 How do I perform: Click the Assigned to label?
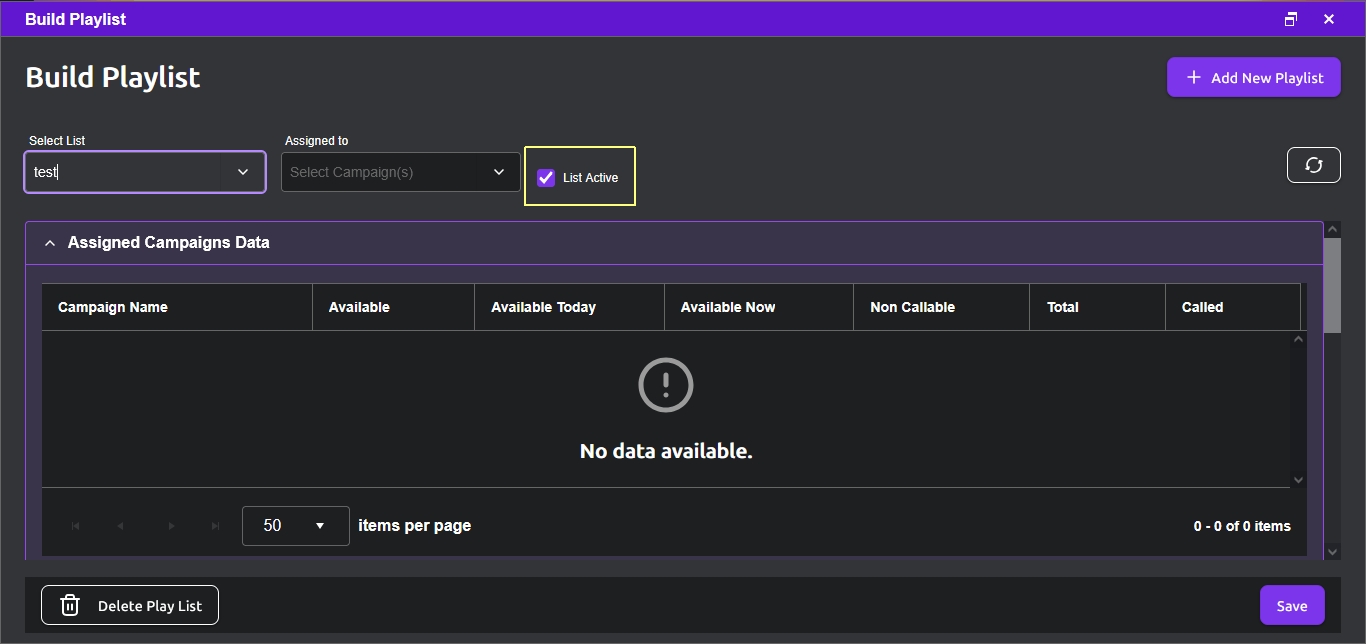pos(317,141)
